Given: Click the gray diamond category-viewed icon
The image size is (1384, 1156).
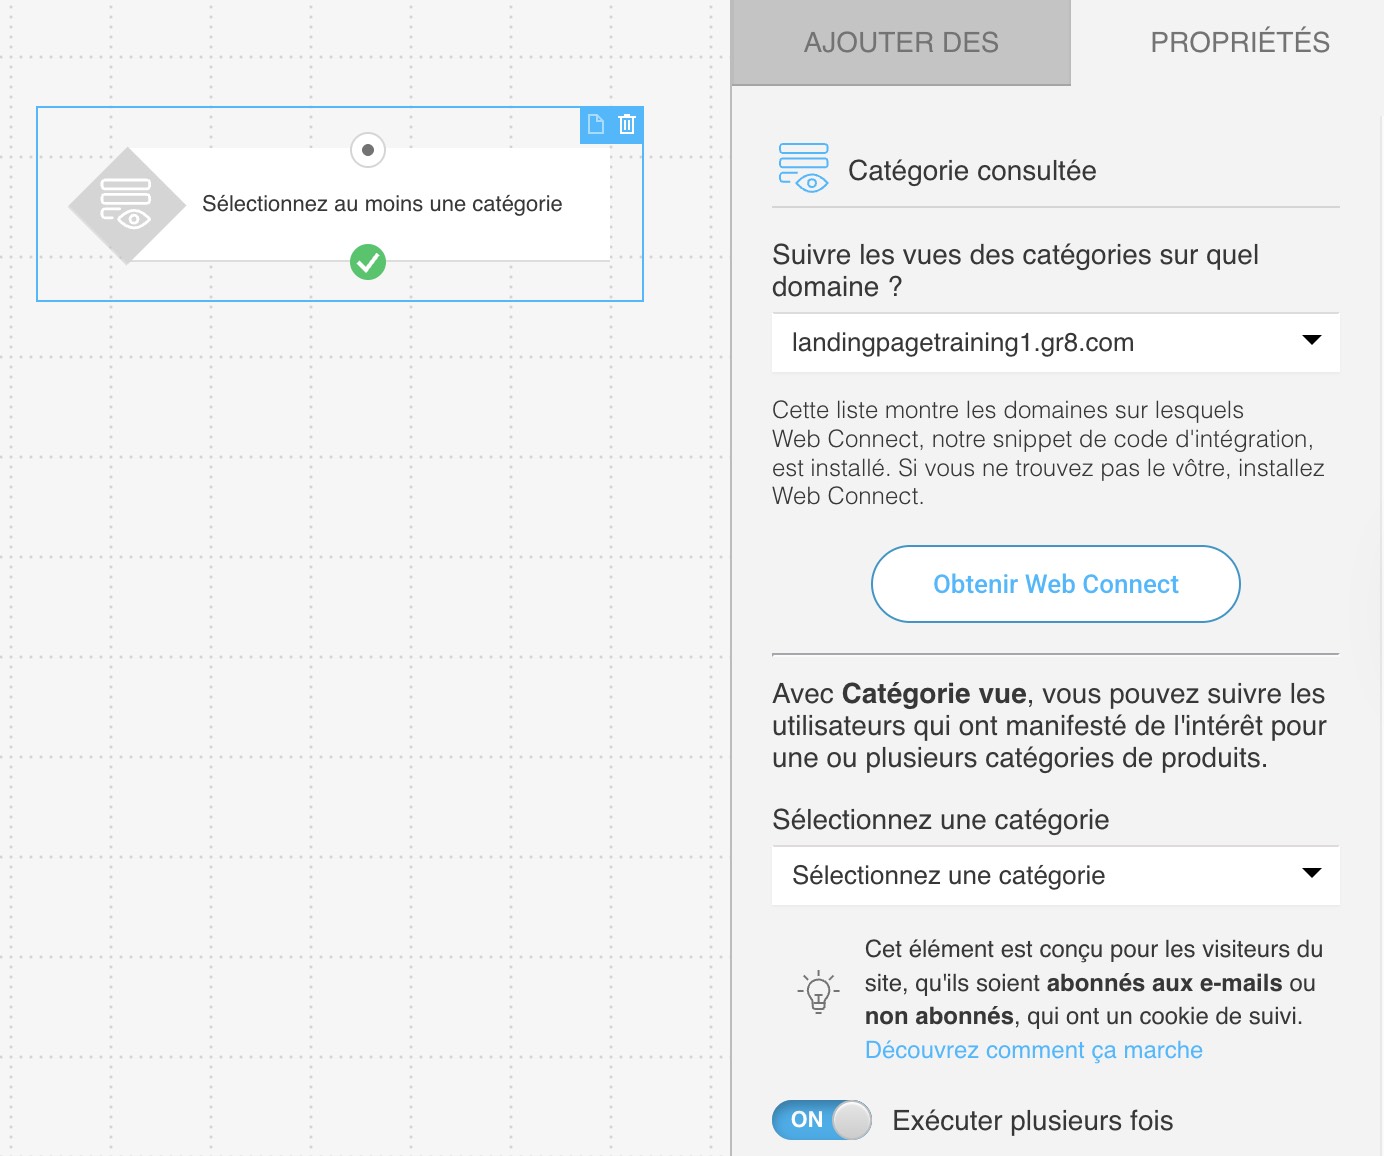Looking at the screenshot, I should 127,205.
